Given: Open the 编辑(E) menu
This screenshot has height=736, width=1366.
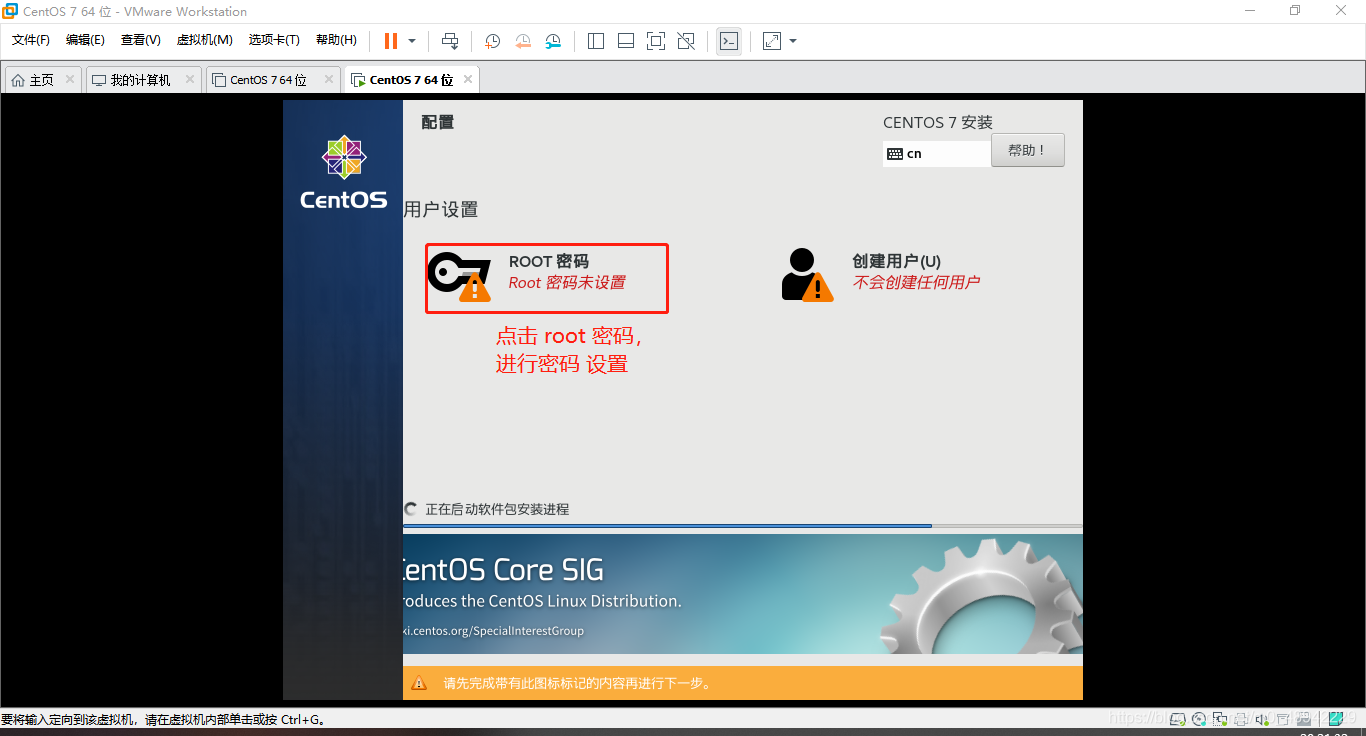Looking at the screenshot, I should tap(85, 40).
